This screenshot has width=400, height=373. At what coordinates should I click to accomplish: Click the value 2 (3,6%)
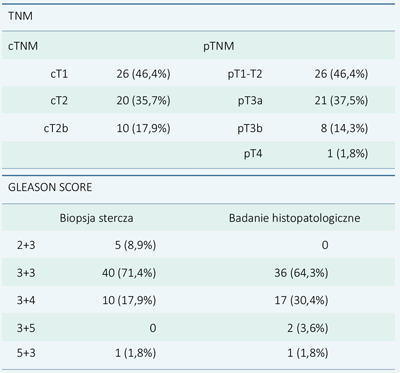click(x=308, y=328)
